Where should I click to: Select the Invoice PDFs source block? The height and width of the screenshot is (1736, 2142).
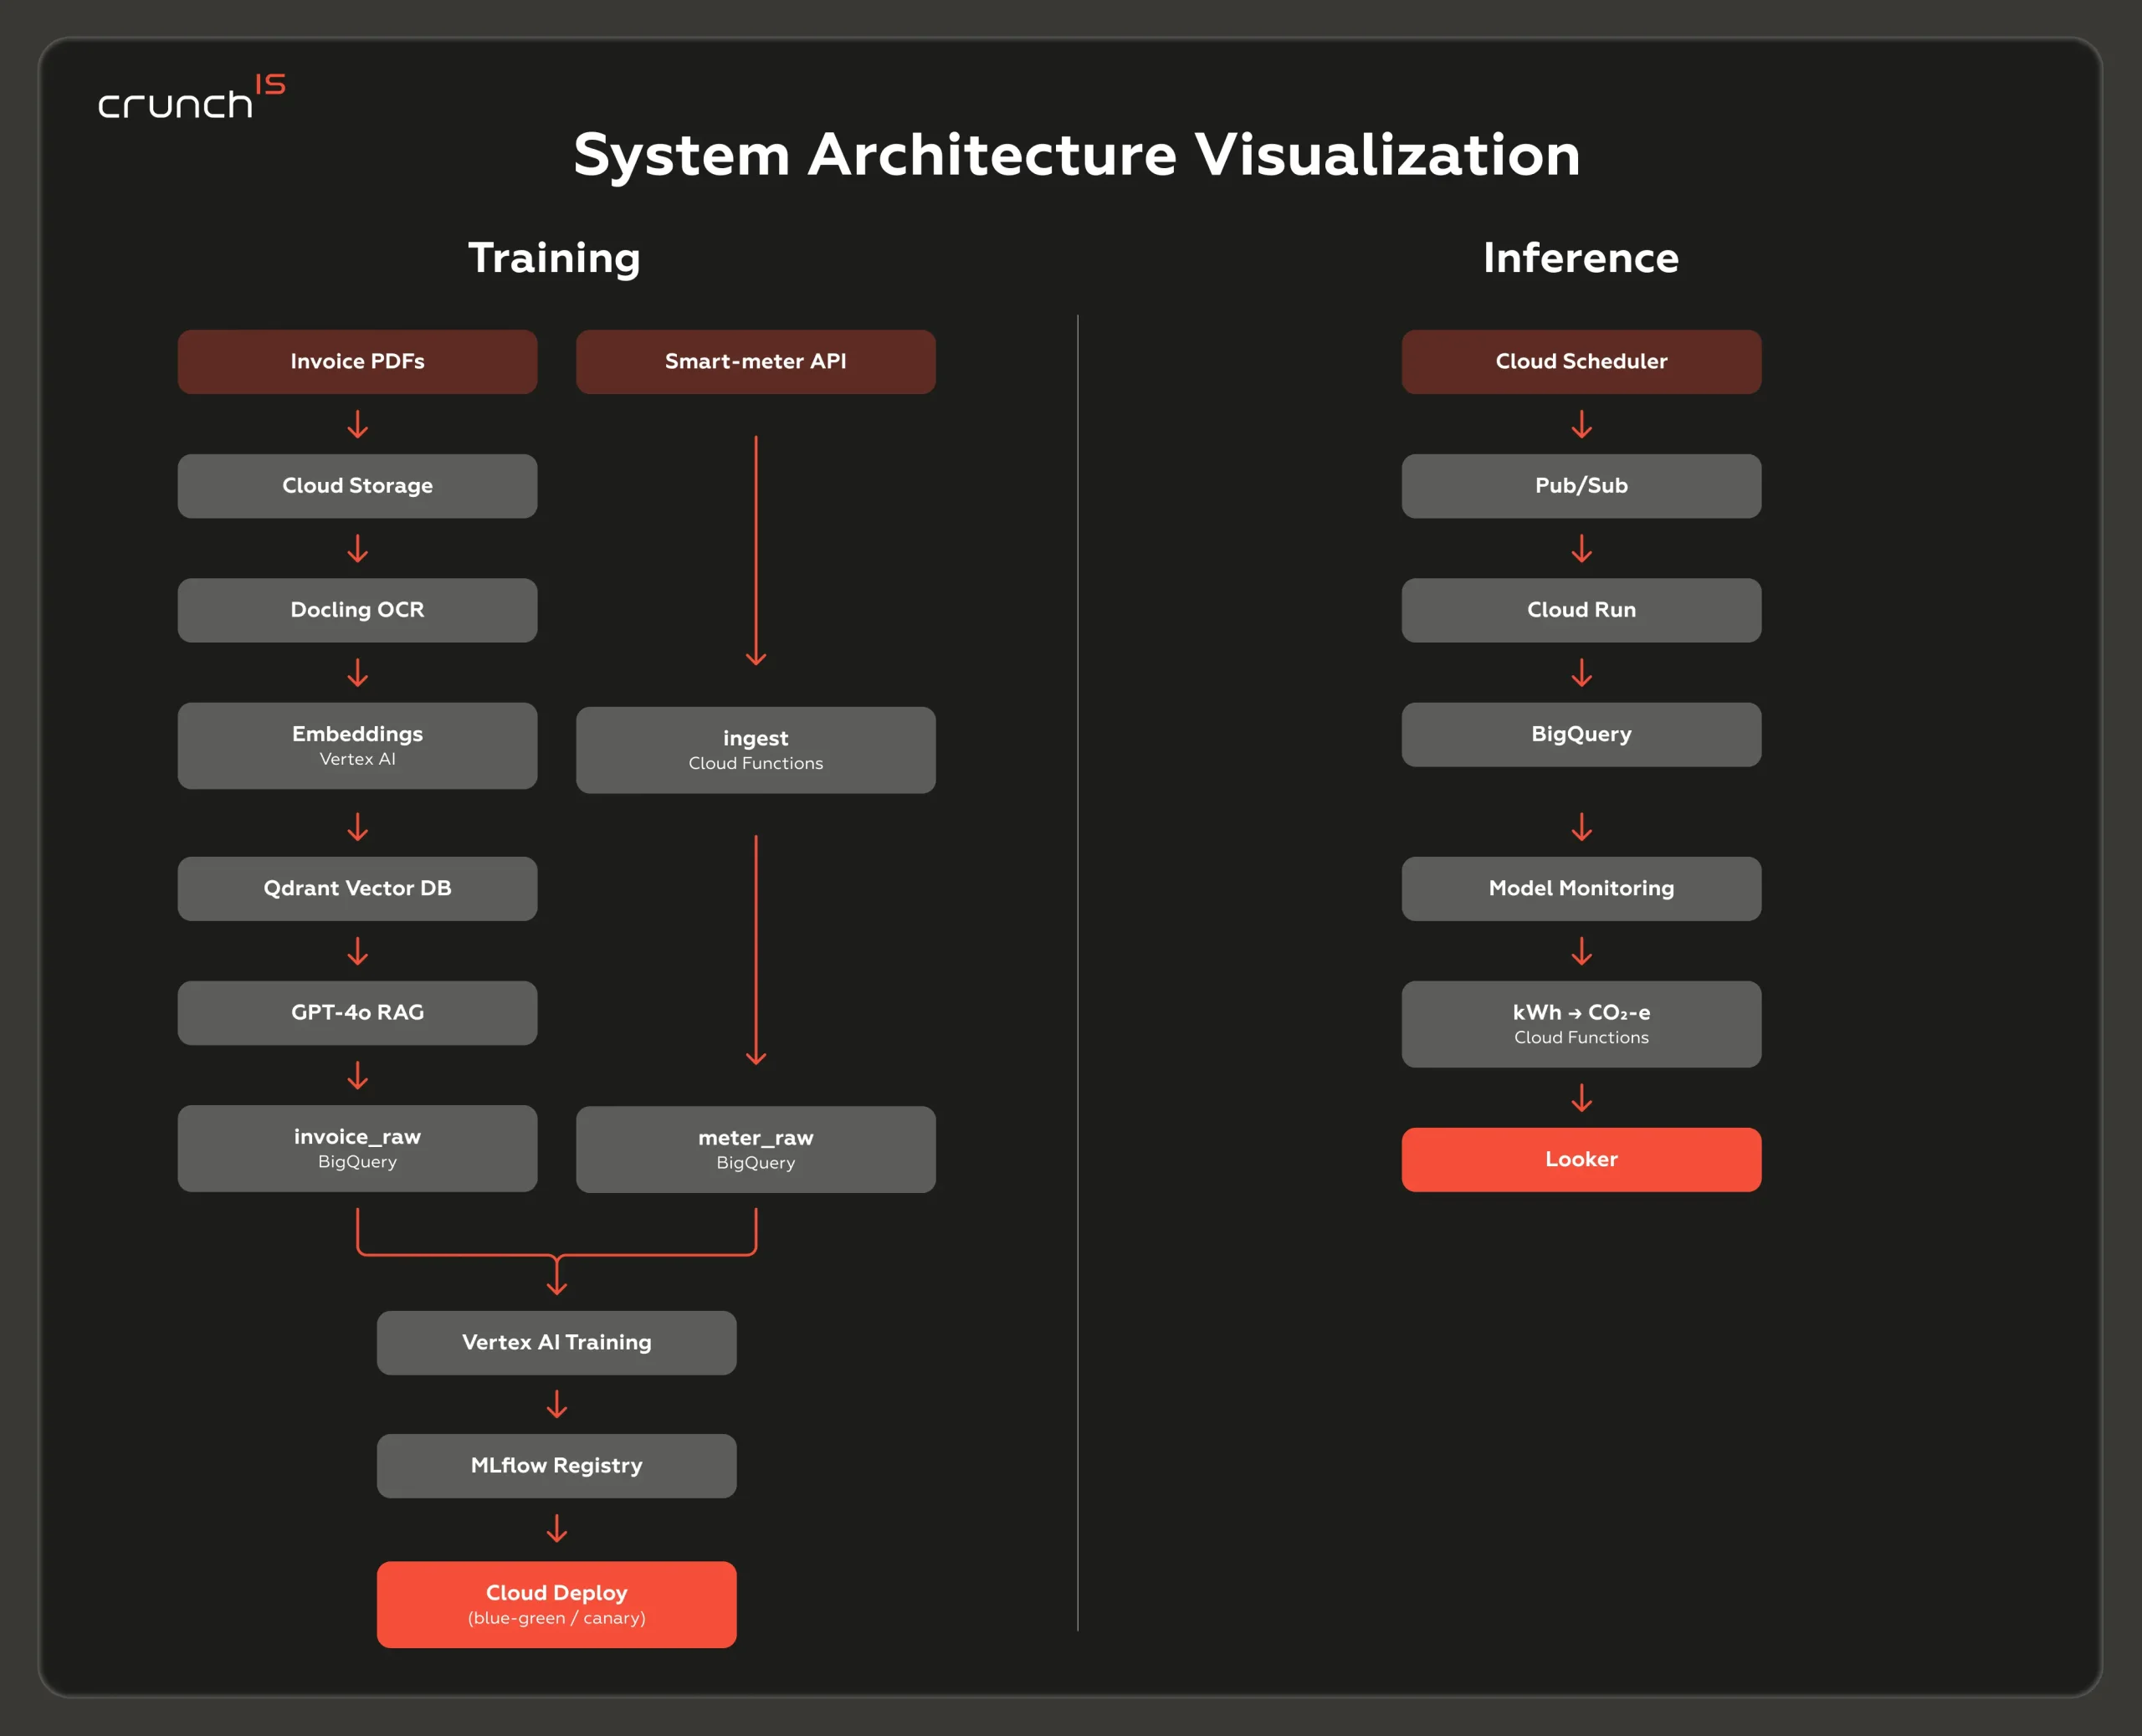tap(357, 361)
